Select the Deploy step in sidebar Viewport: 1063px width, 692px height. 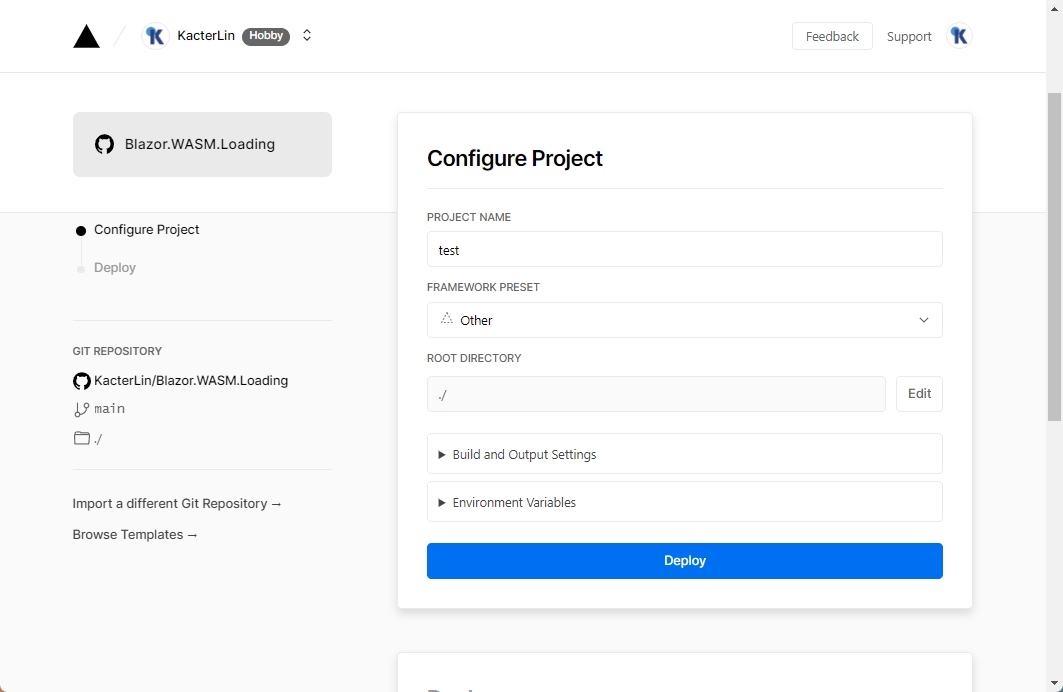pos(115,268)
